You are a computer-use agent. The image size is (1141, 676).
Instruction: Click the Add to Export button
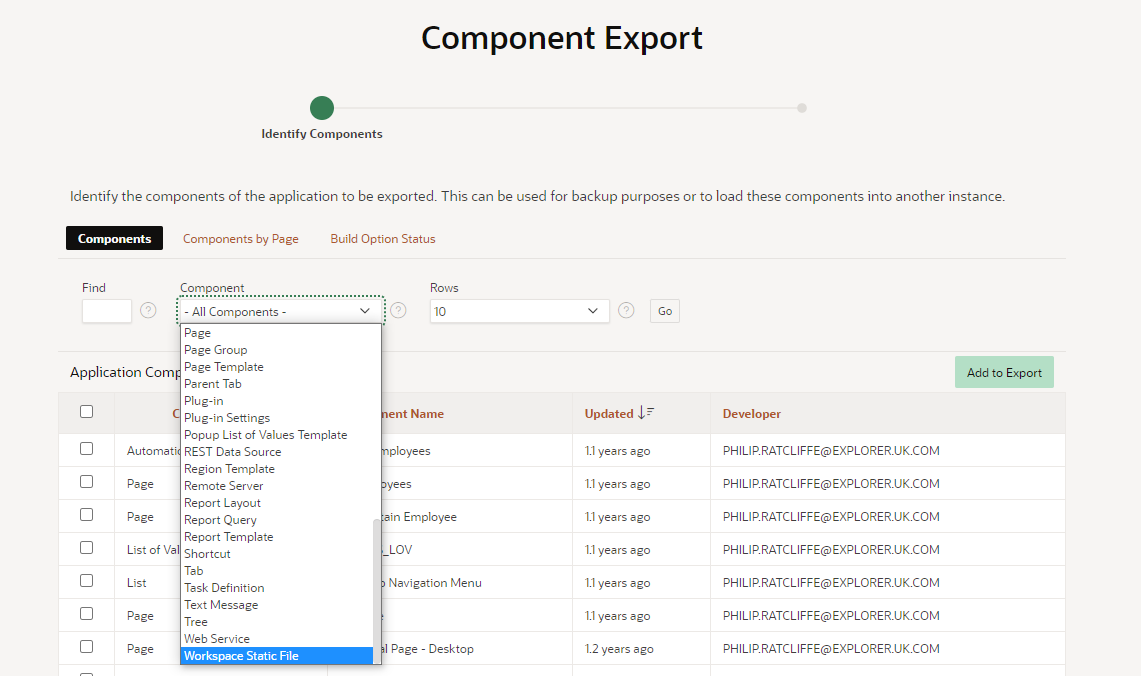tap(1003, 372)
